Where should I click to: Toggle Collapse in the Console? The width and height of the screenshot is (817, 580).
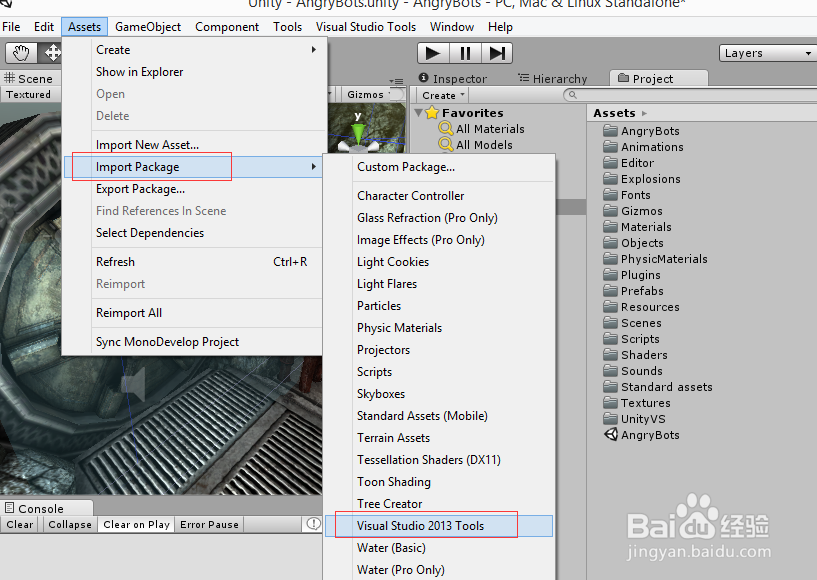tap(70, 525)
